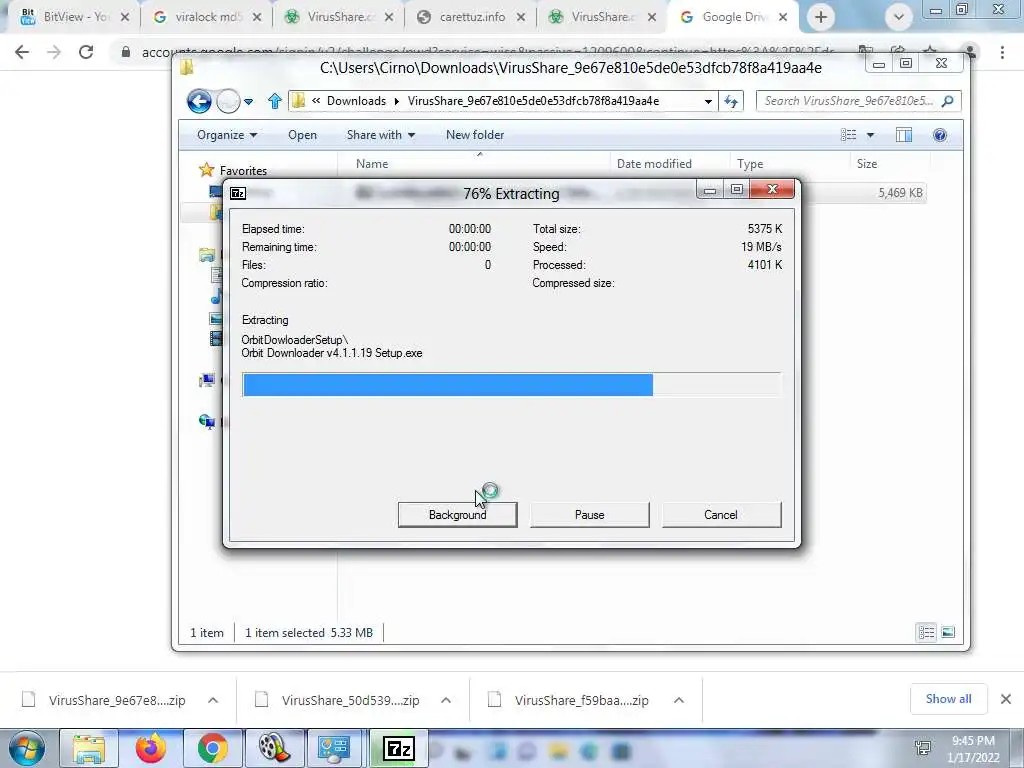Screen dimensions: 1024x768
Task: Switch to Chrome on taskbar
Action: [x=212, y=748]
